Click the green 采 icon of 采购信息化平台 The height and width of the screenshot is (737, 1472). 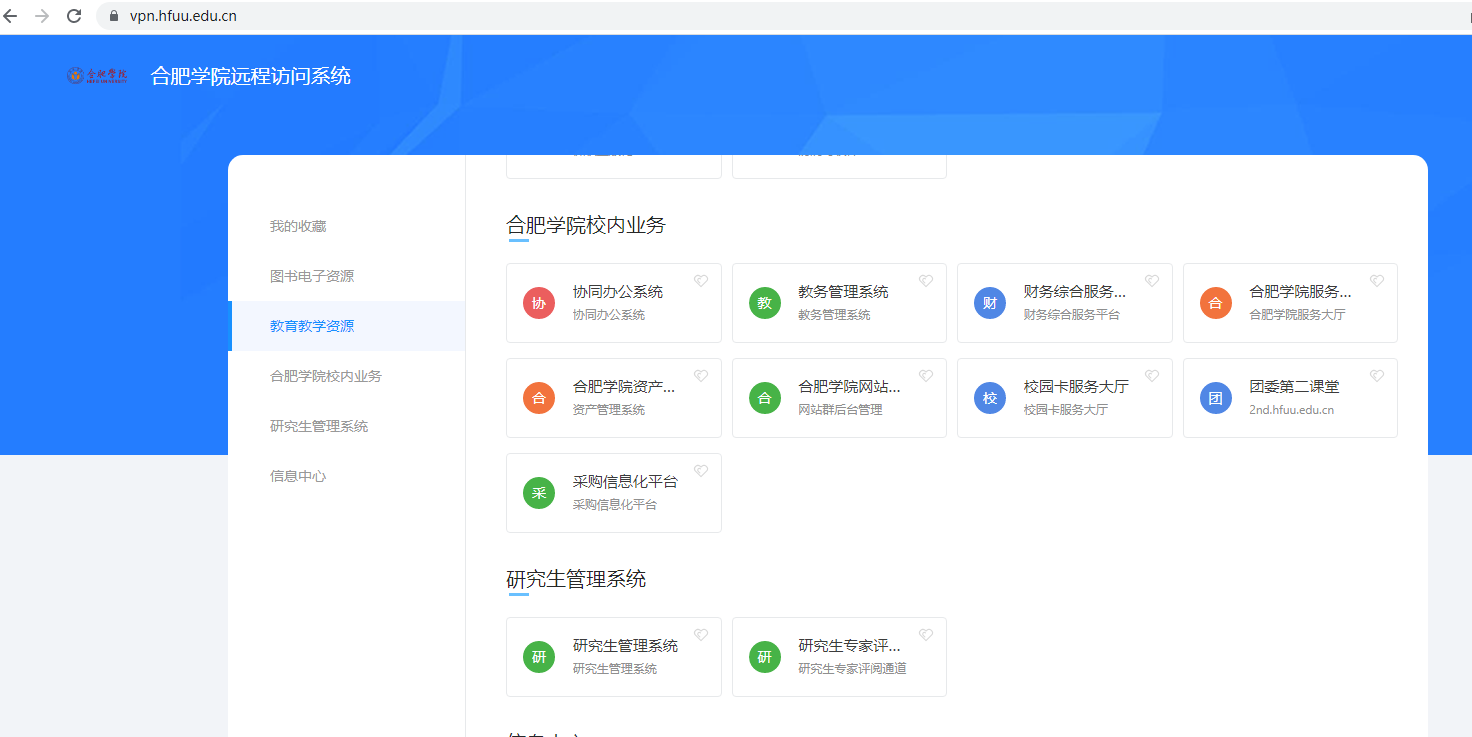tap(539, 493)
